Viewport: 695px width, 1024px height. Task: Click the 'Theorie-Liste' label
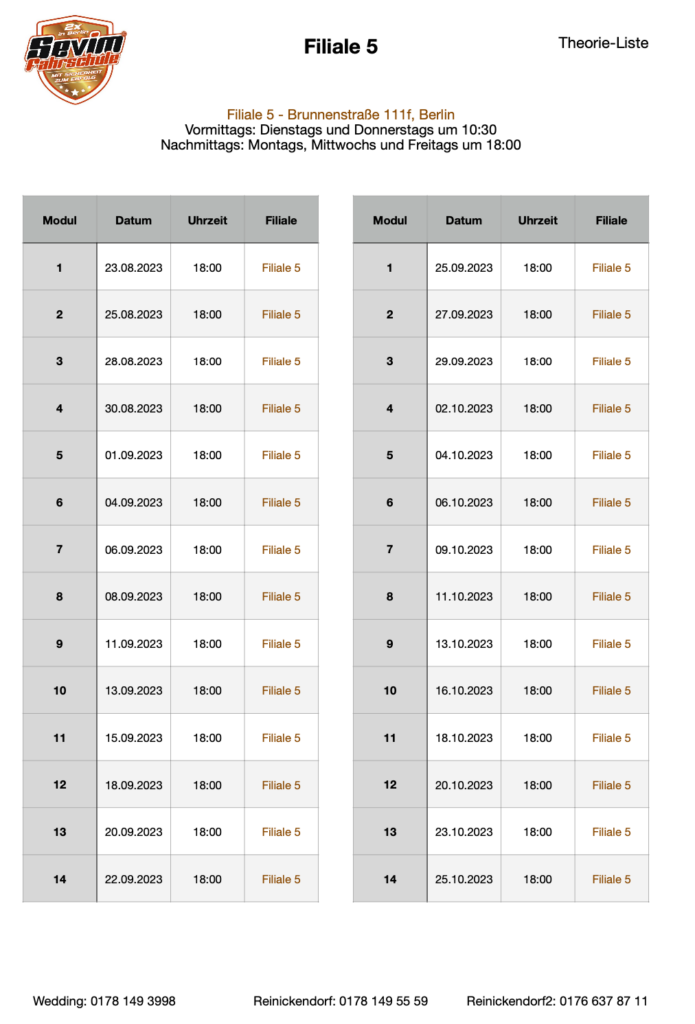click(603, 43)
